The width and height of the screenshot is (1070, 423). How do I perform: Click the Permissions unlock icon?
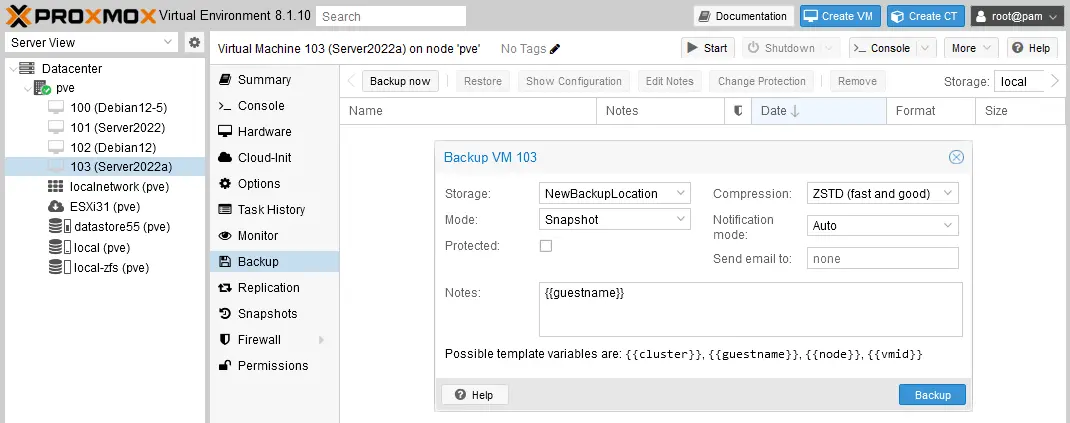225,366
